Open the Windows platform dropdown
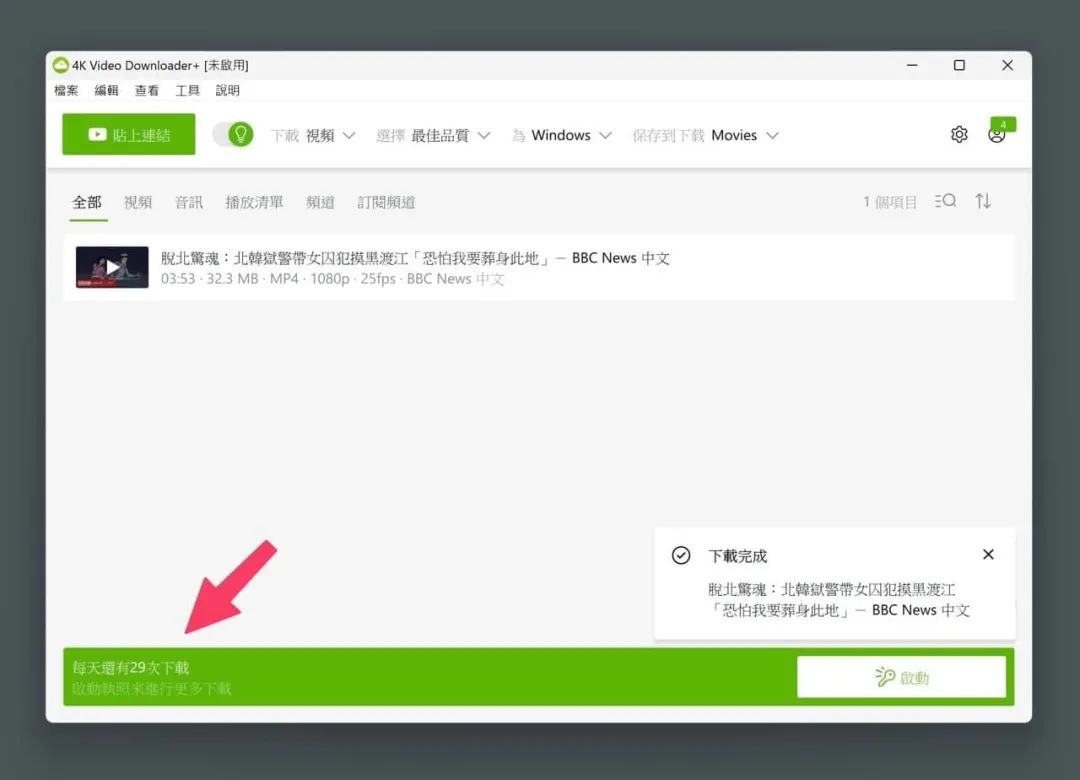Viewport: 1080px width, 780px height. point(562,136)
